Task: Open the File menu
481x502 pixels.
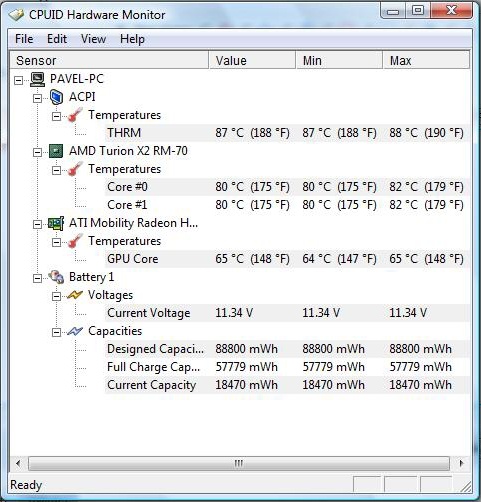Action: click(24, 39)
